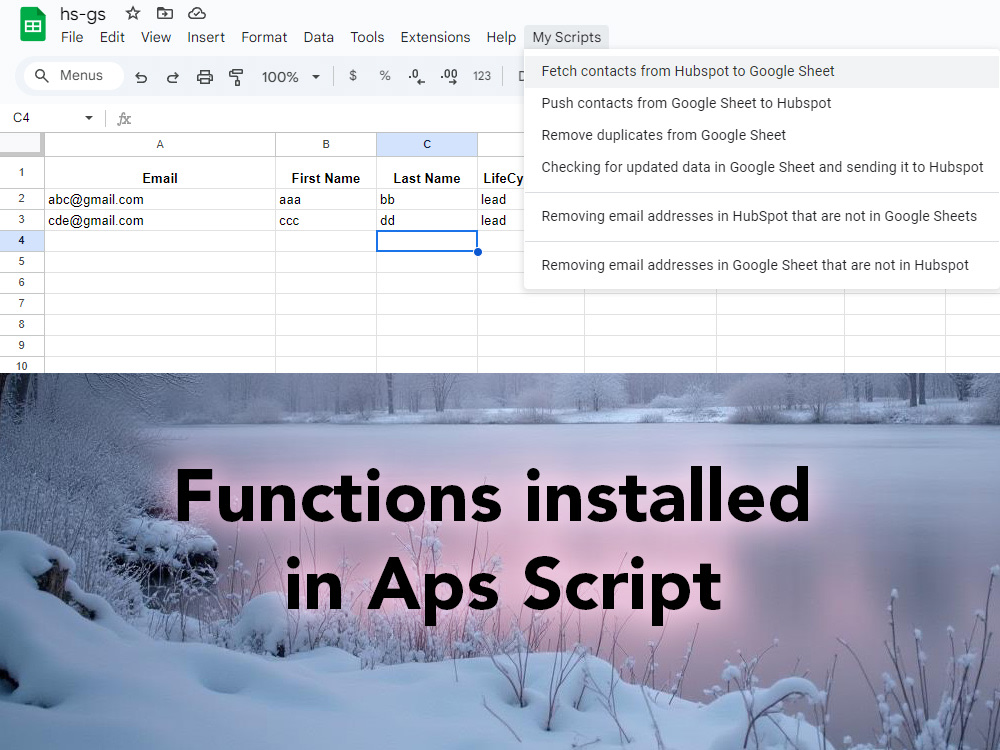Image resolution: width=1000 pixels, height=750 pixels.
Task: Click the Email header cell
Action: coord(160,173)
